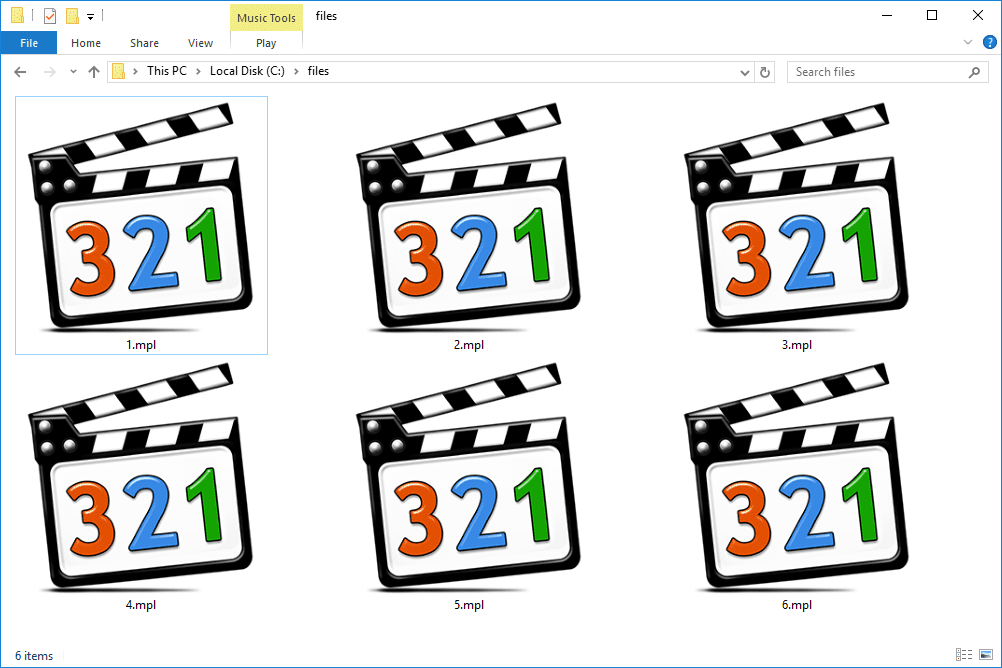Click the 3.mpl file name label
The height and width of the screenshot is (668, 1002).
point(796,345)
